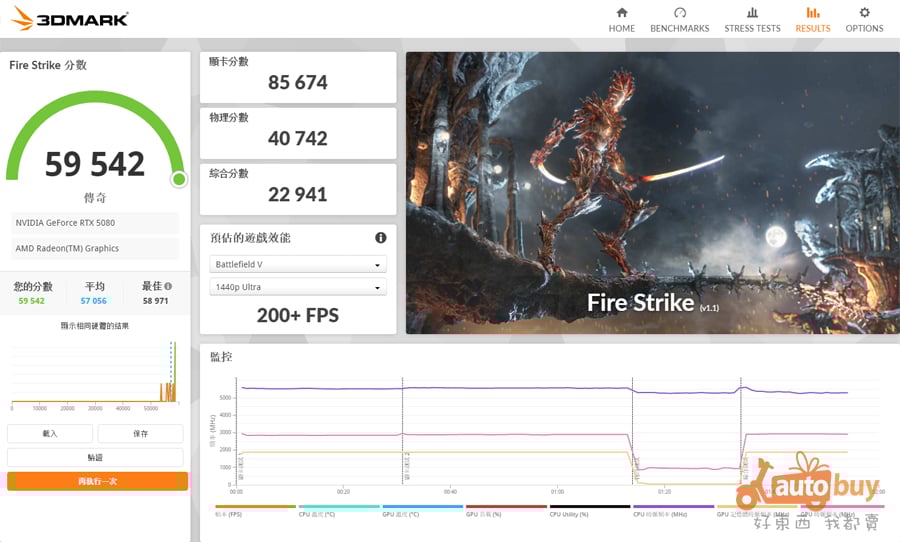
Task: Expand the 1440p Ultra resolution dropdown
Action: pos(298,288)
